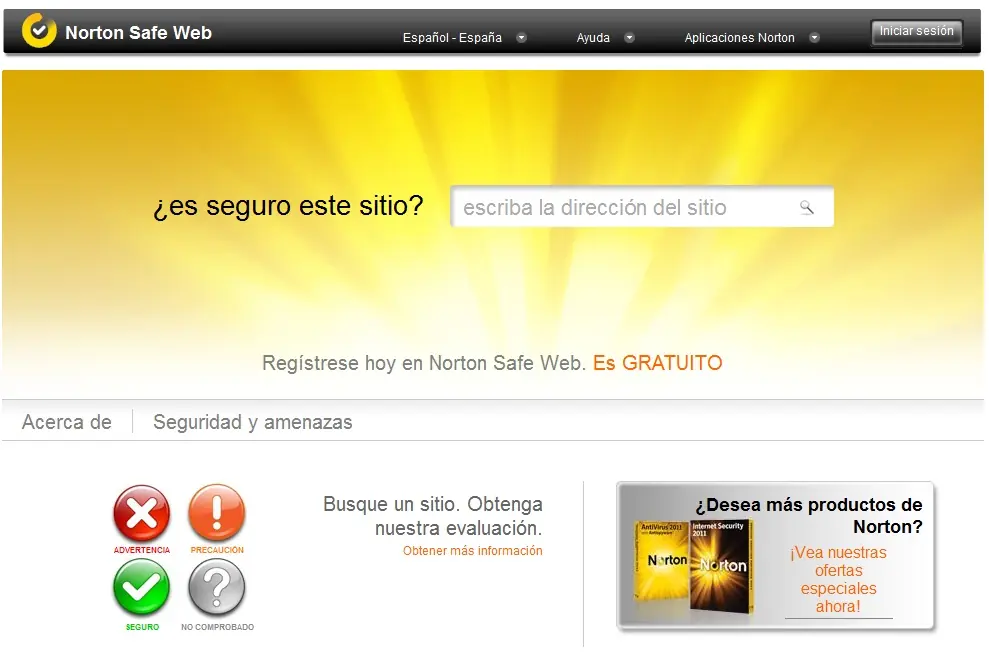Click the Norton Internet Security 2011 box
This screenshot has height=662, width=989.
(720, 566)
